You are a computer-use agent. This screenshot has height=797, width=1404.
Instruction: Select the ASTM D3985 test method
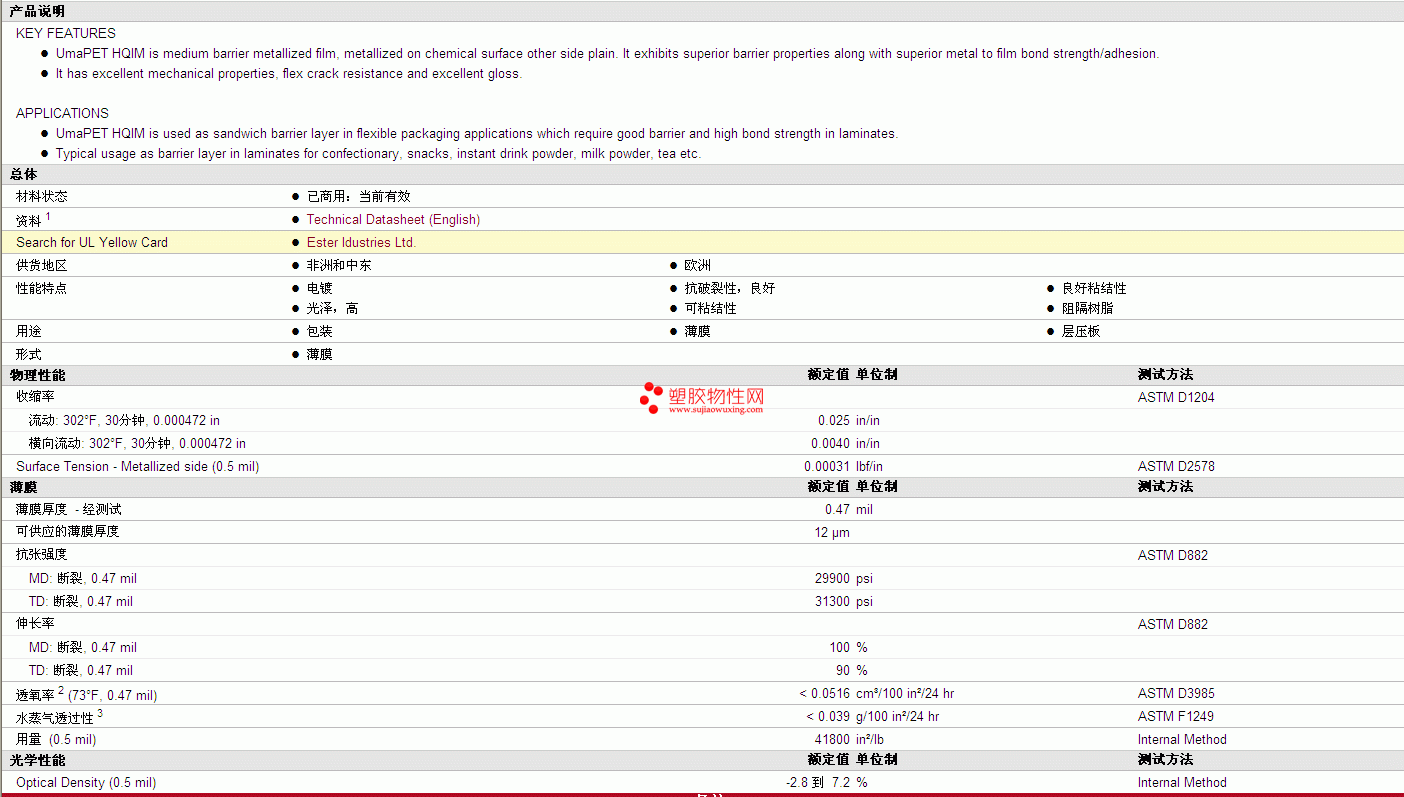click(x=1176, y=694)
